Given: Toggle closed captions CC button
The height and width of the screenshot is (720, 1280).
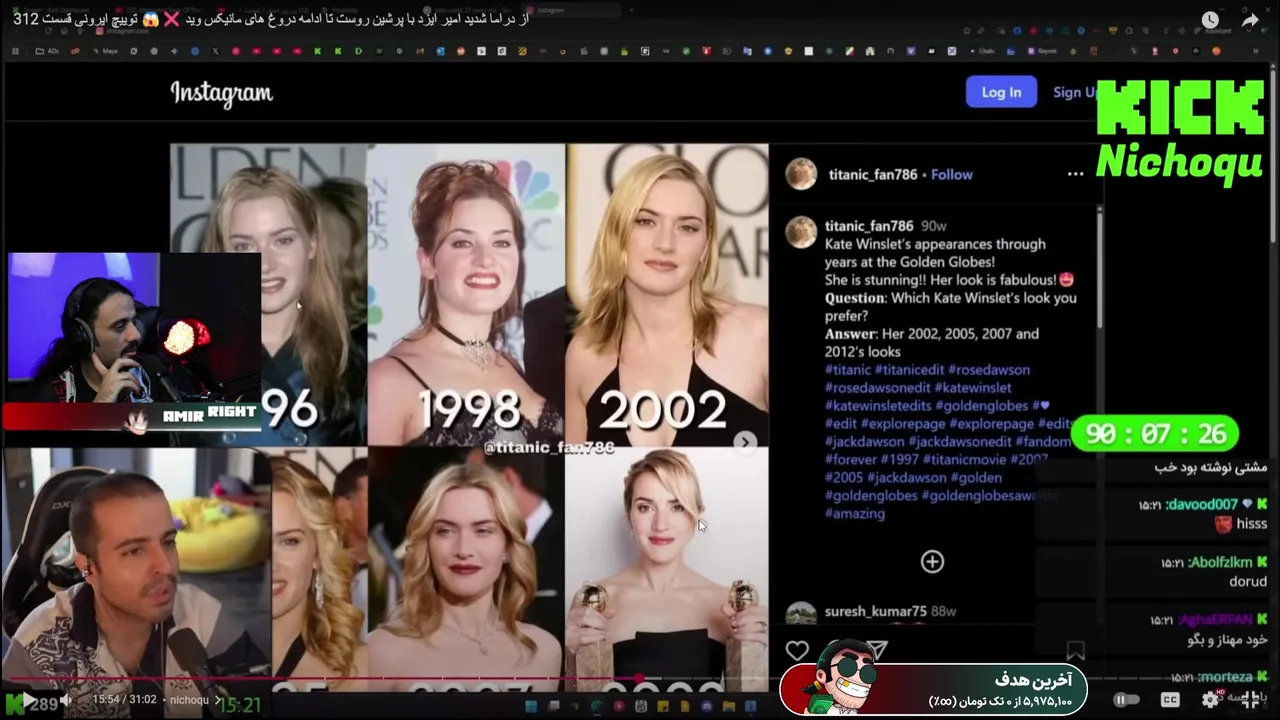Looking at the screenshot, I should point(1169,700).
